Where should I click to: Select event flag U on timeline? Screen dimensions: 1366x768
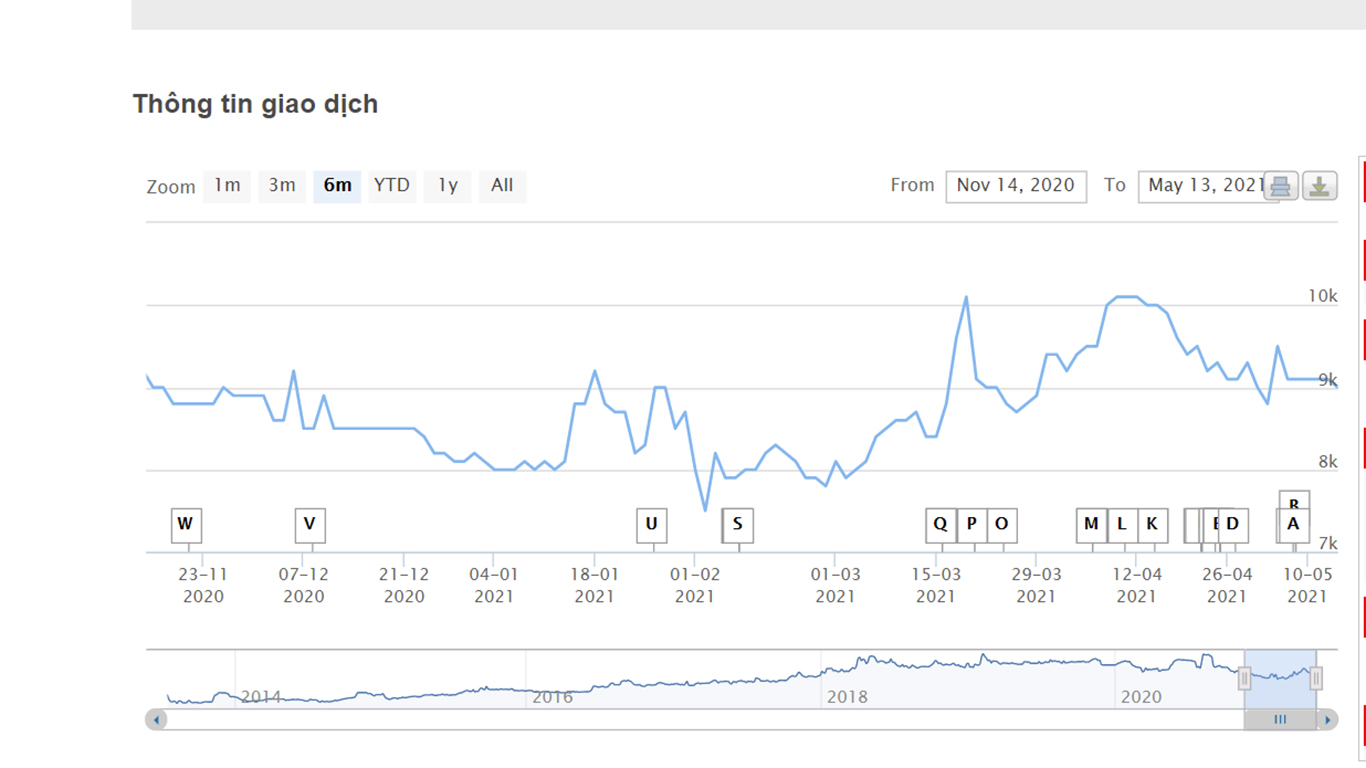[x=651, y=524]
